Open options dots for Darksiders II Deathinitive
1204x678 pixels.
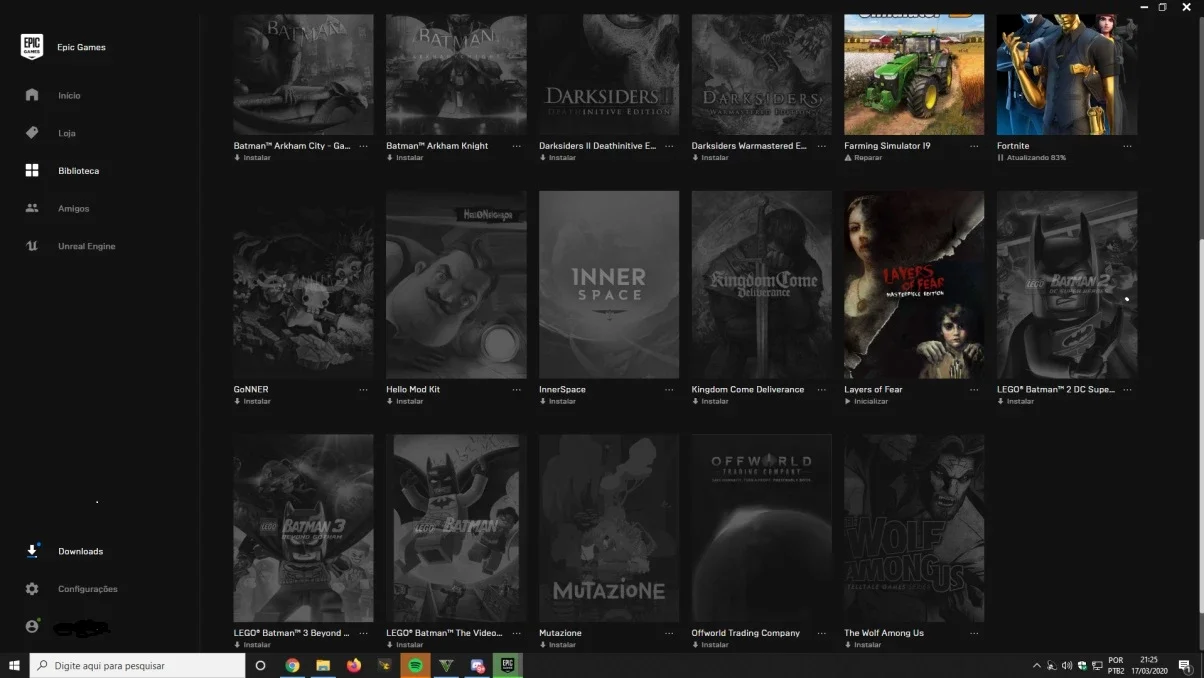[x=669, y=146]
